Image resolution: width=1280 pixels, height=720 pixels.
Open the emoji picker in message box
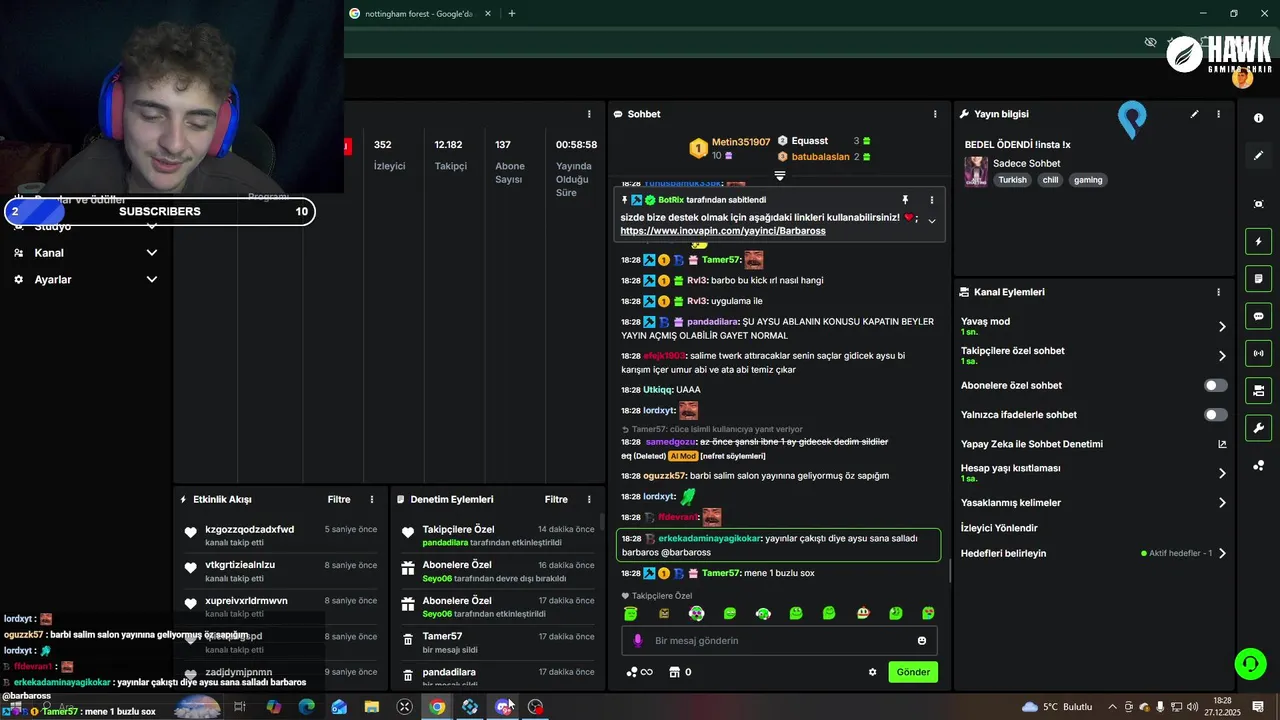922,641
